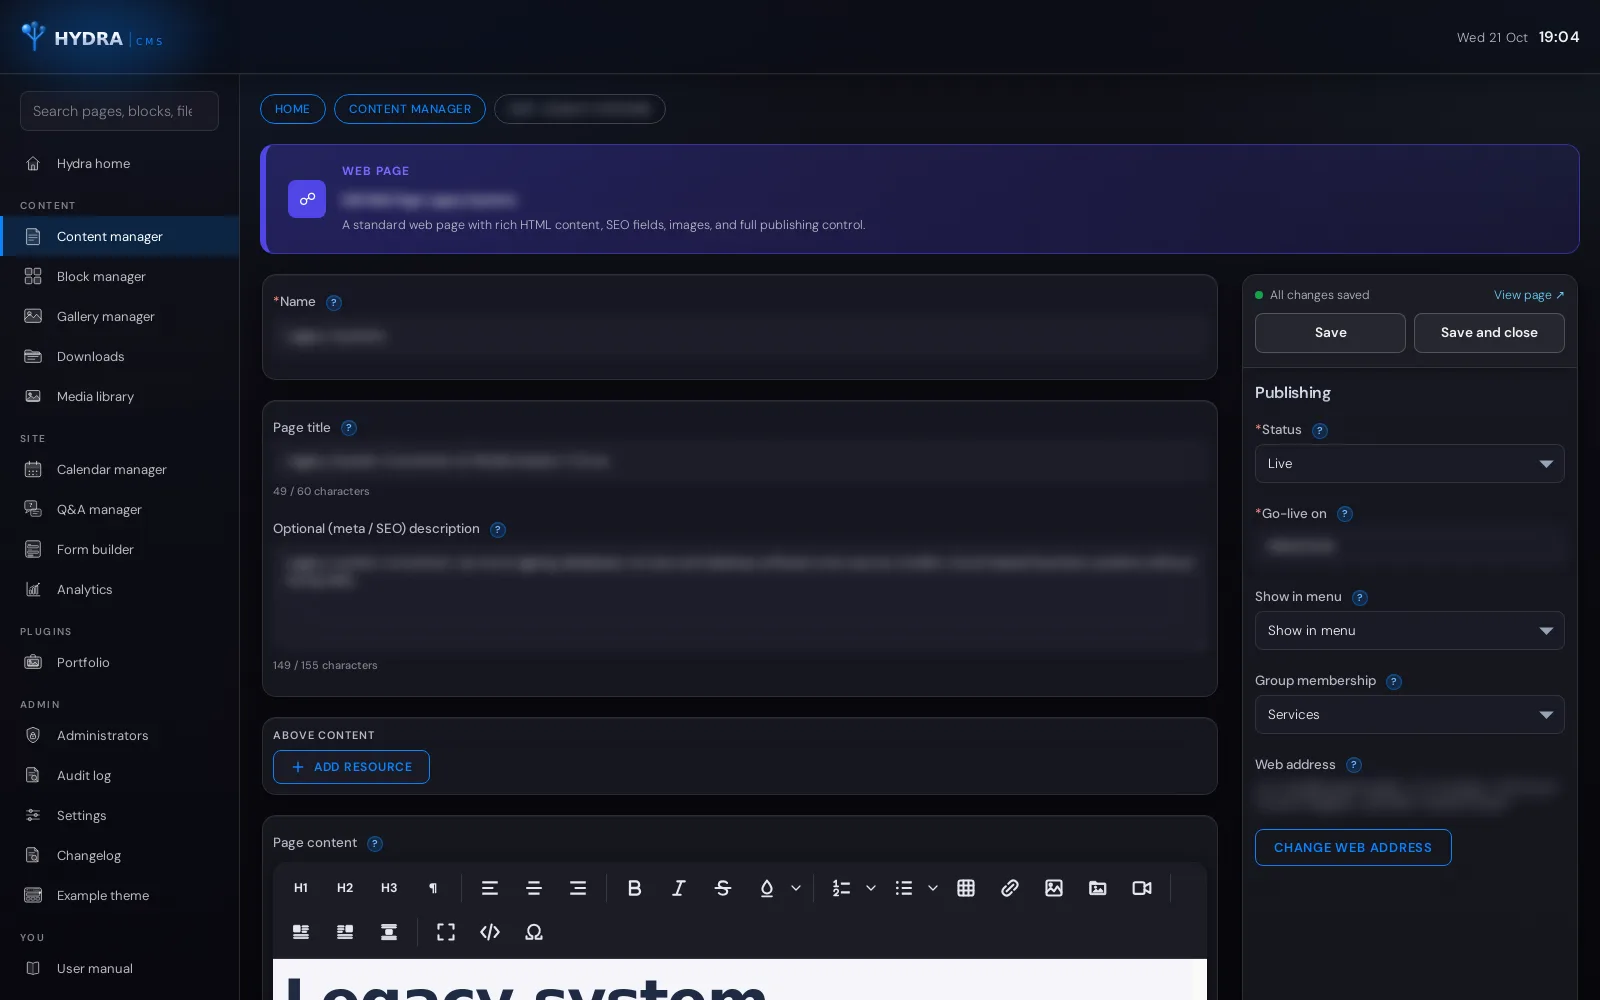Apply strikethrough formatting

click(722, 888)
